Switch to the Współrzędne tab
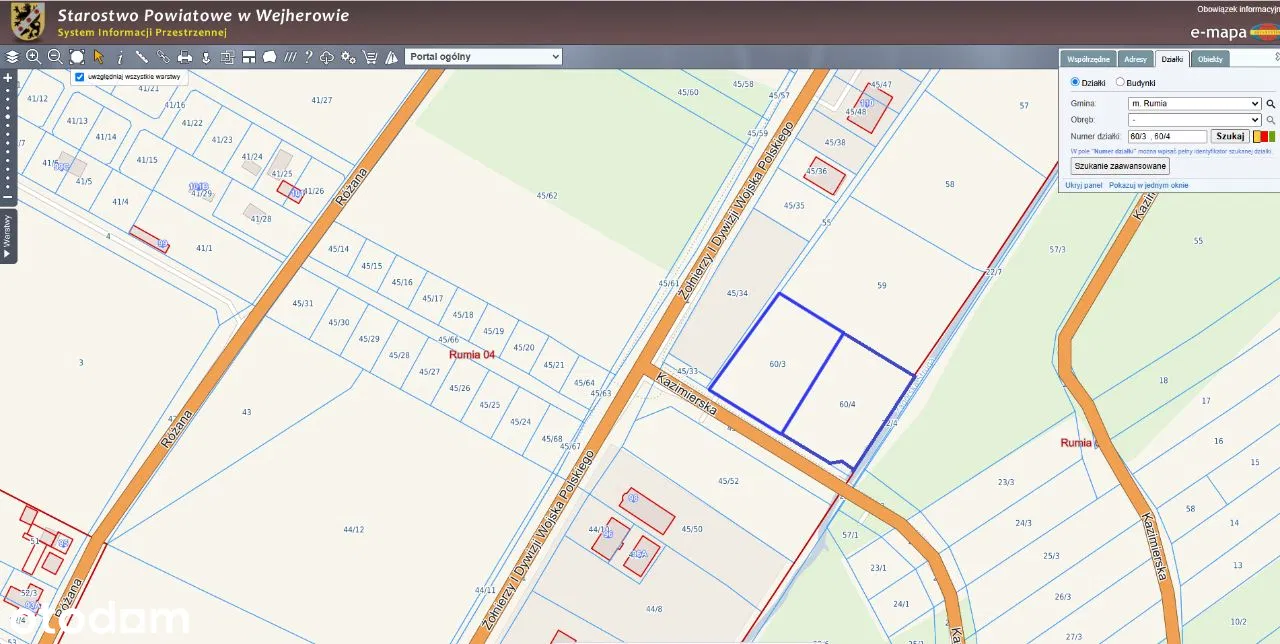Screen dimensions: 1280x644 click(x=1088, y=59)
